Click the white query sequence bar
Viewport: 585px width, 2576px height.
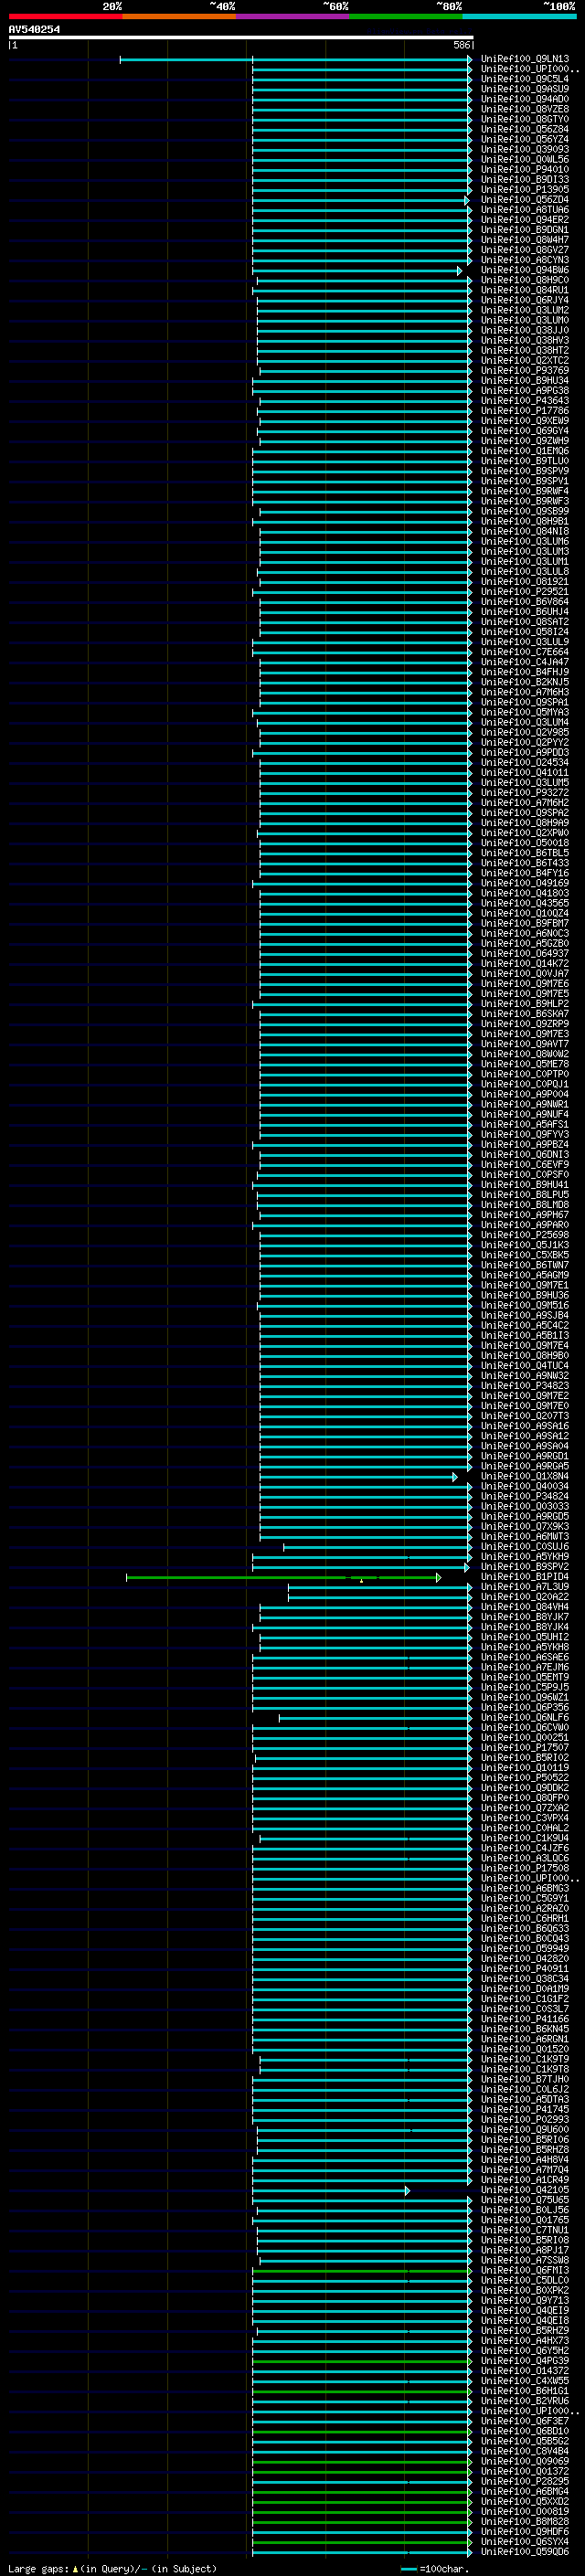click(241, 37)
